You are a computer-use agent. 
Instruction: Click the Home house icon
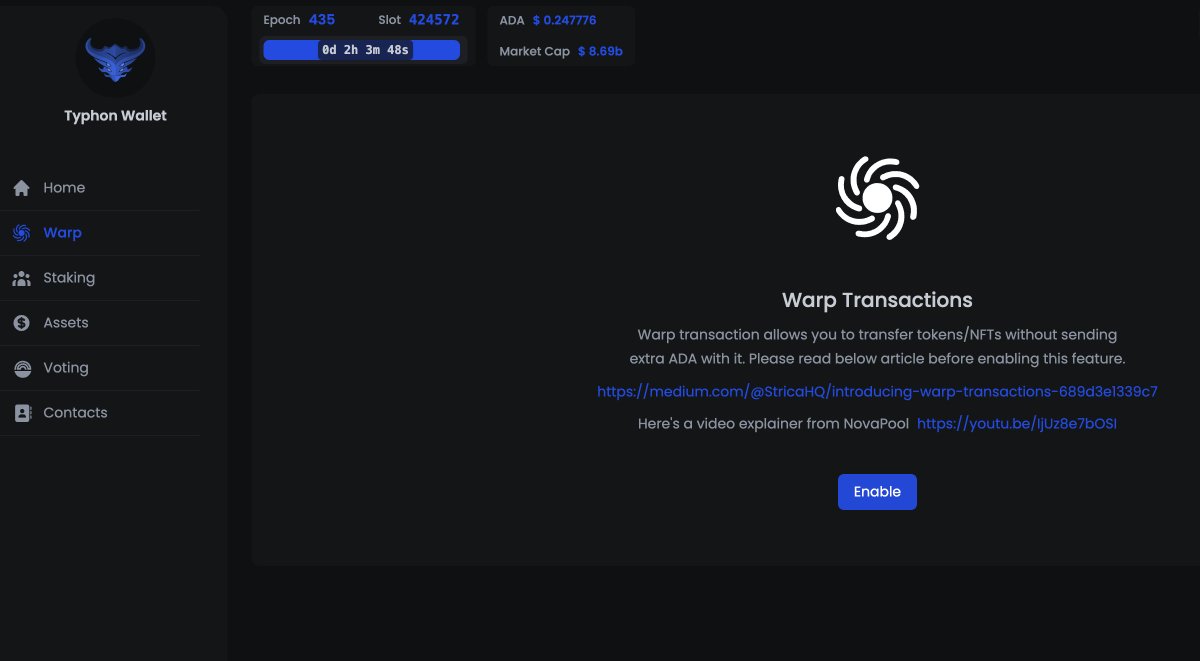(x=22, y=188)
